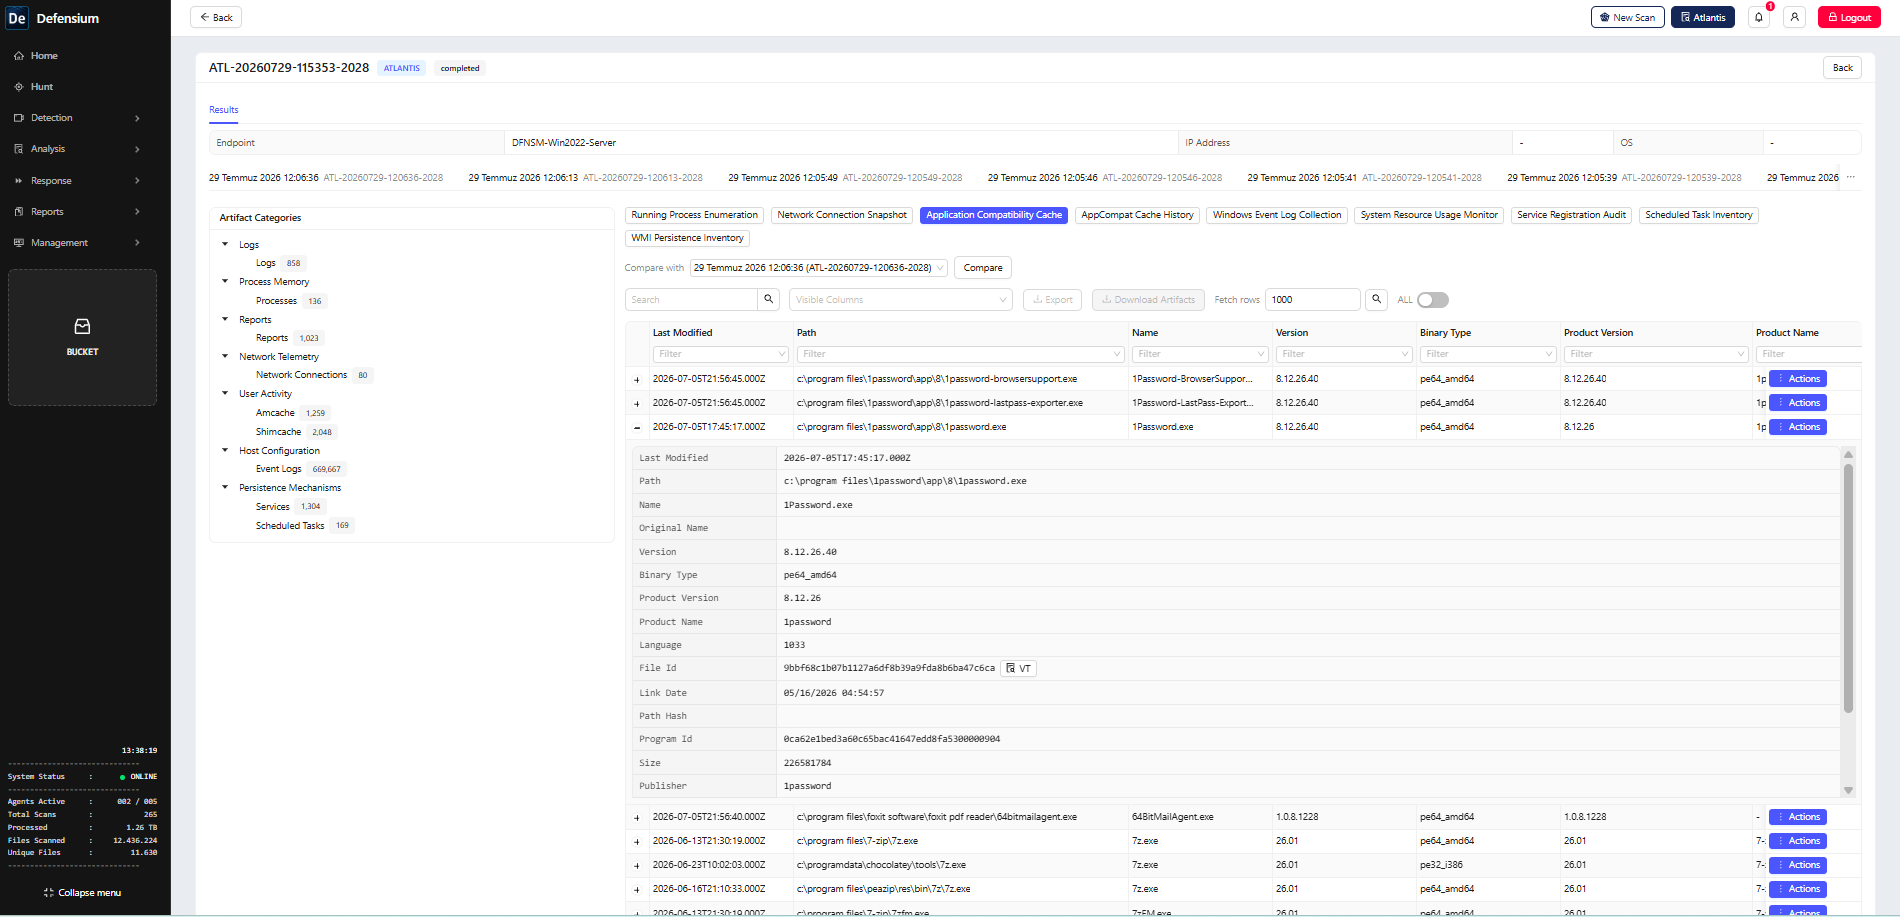The height and width of the screenshot is (917, 1900).
Task: Switch to AppCompat Cache History tab
Action: [1137, 215]
